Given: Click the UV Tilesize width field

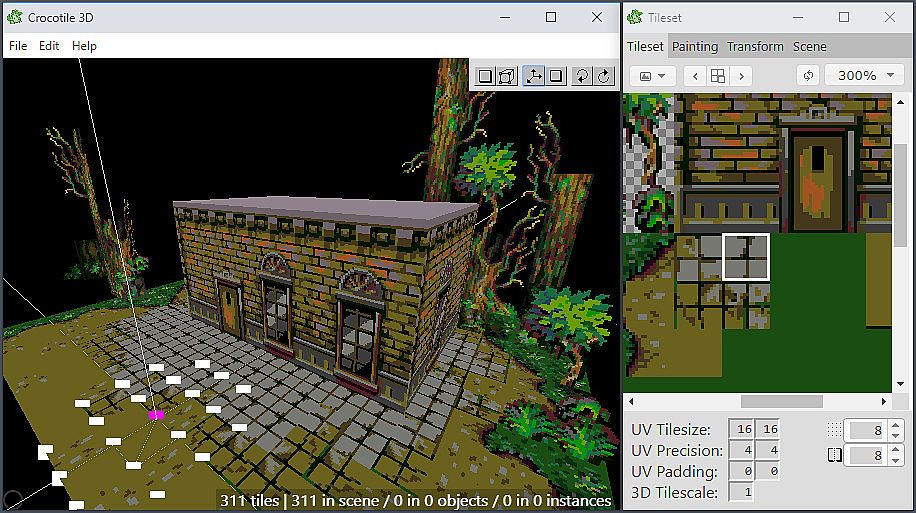Looking at the screenshot, I should pos(742,429).
